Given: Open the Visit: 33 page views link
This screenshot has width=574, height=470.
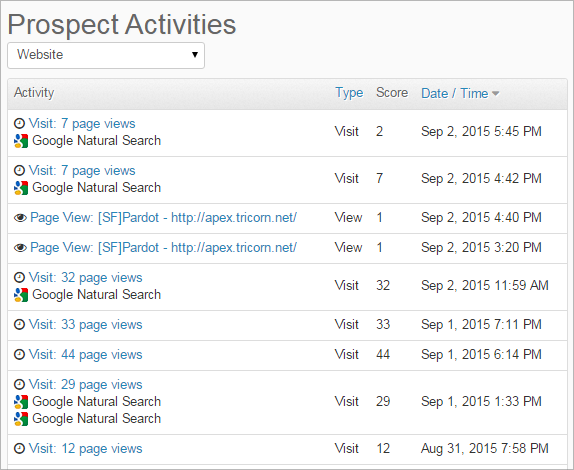Looking at the screenshot, I should 85,324.
